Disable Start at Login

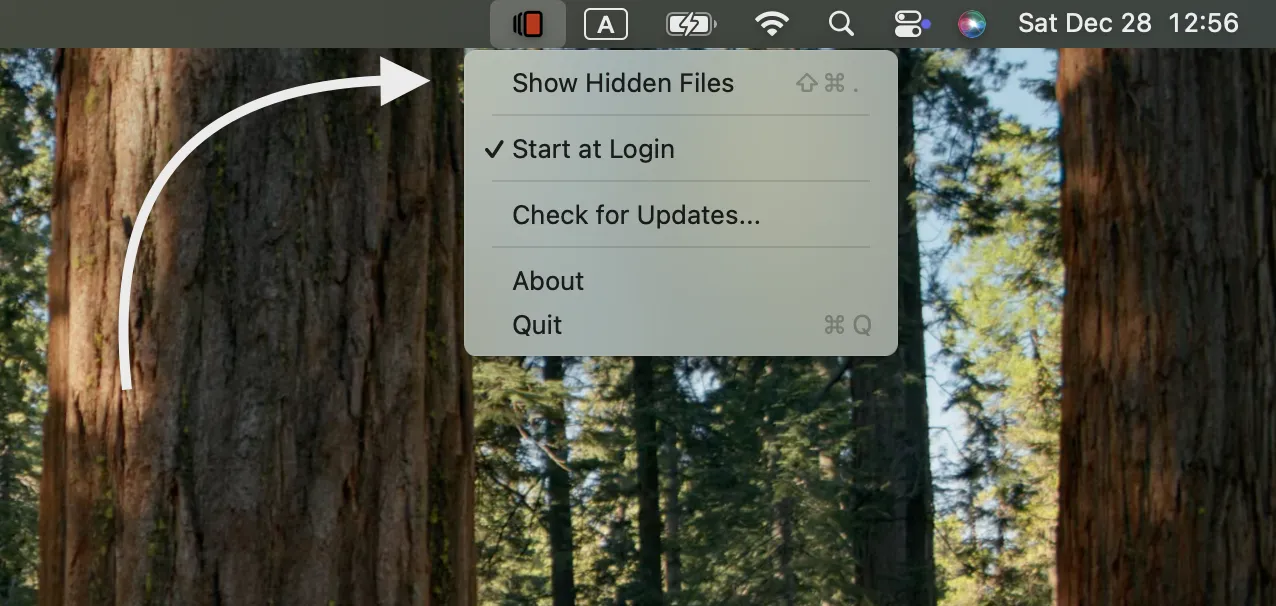pyautogui.click(x=593, y=149)
